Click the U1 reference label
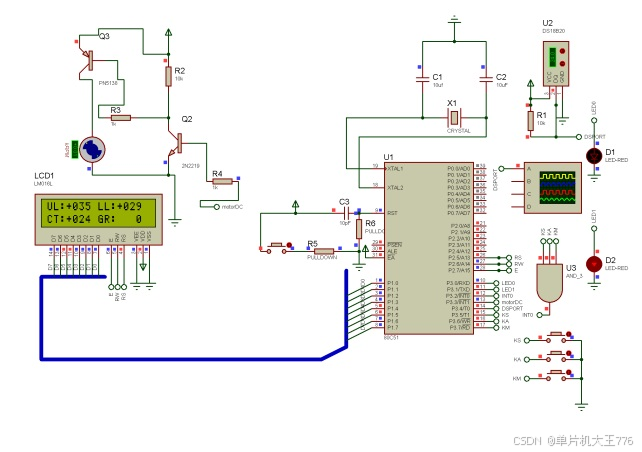Viewport: 642px width, 452px height. (x=388, y=157)
